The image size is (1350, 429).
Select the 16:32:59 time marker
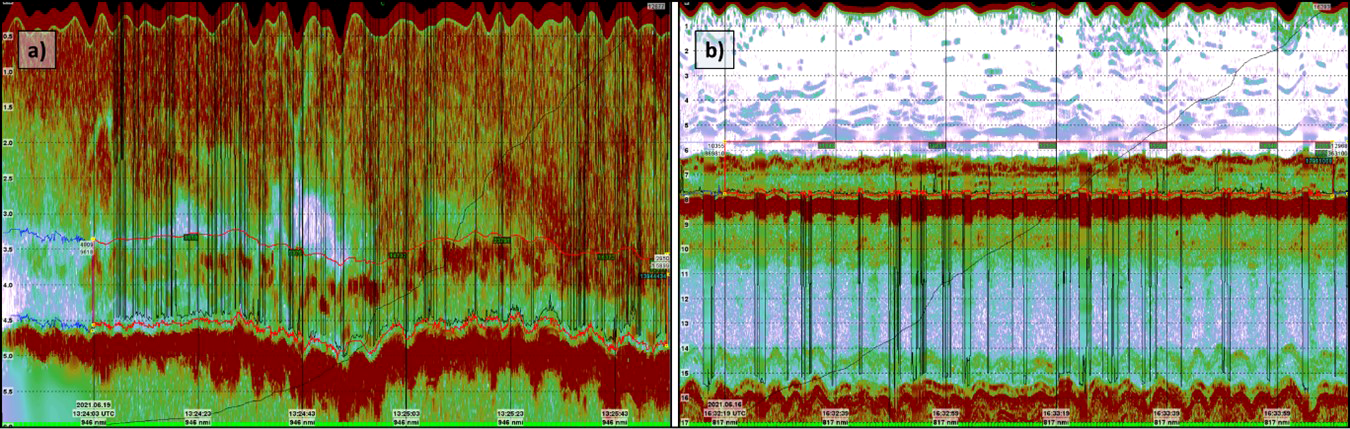[947, 411]
